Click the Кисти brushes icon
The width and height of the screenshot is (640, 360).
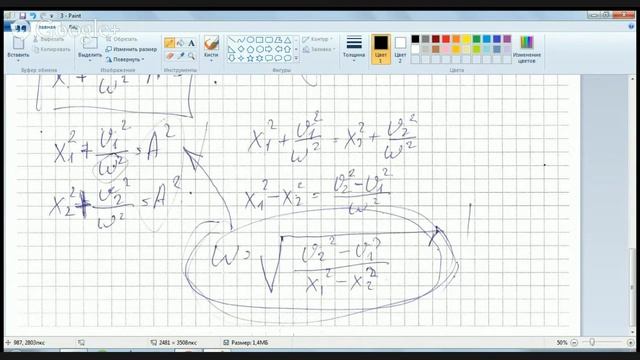click(x=211, y=43)
